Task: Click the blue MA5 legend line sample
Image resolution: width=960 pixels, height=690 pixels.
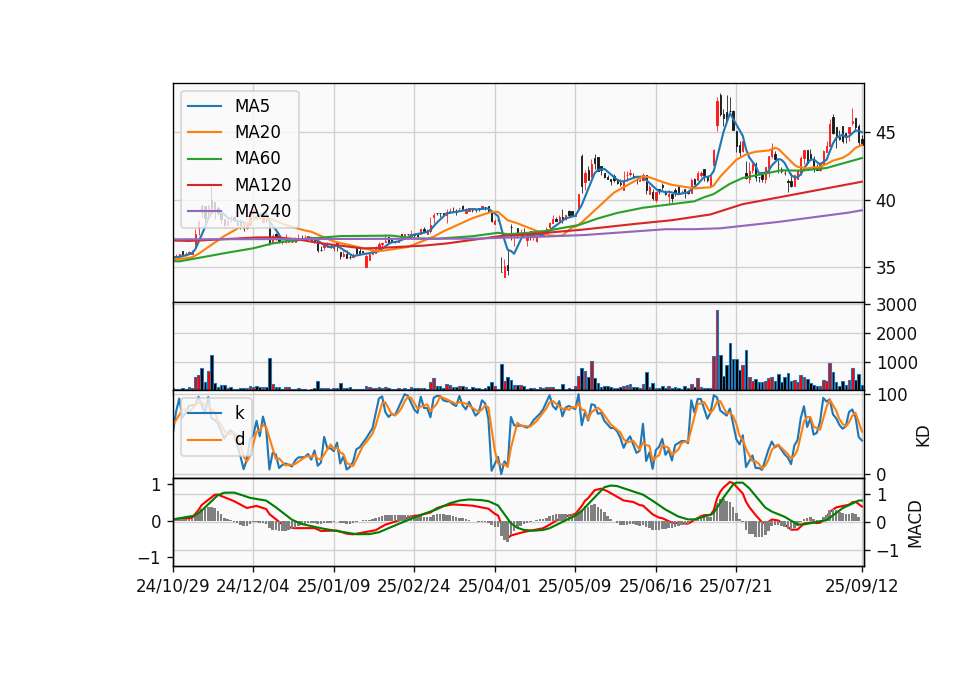Action: point(204,106)
